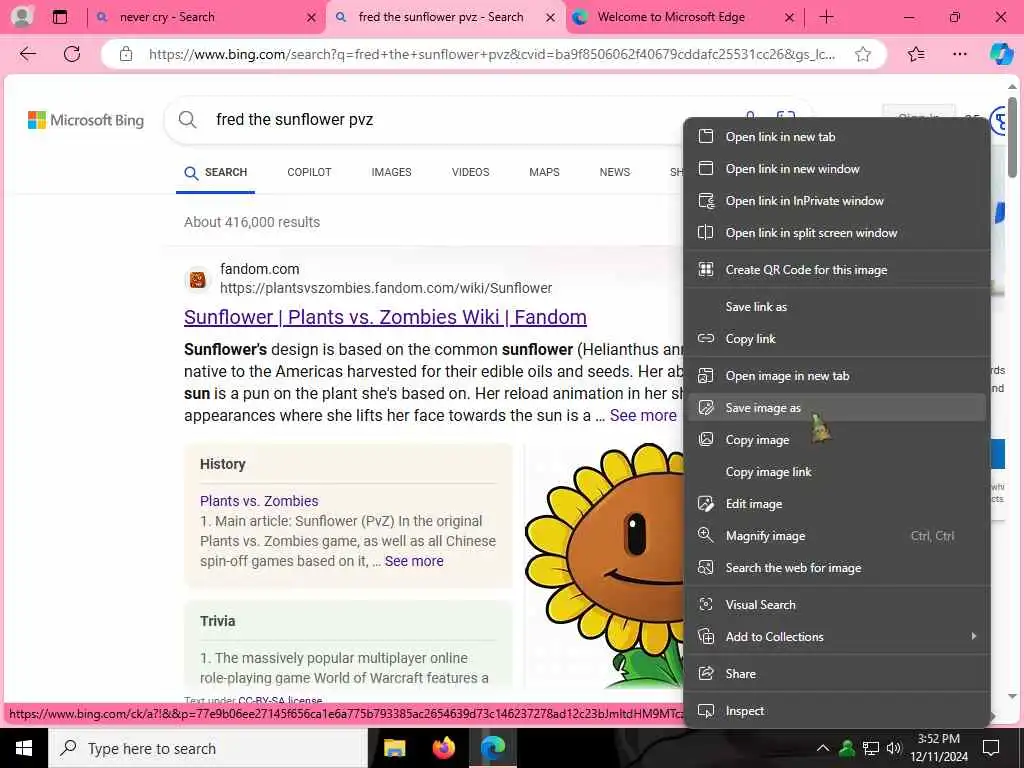Open the Favorites list icon

point(916,54)
